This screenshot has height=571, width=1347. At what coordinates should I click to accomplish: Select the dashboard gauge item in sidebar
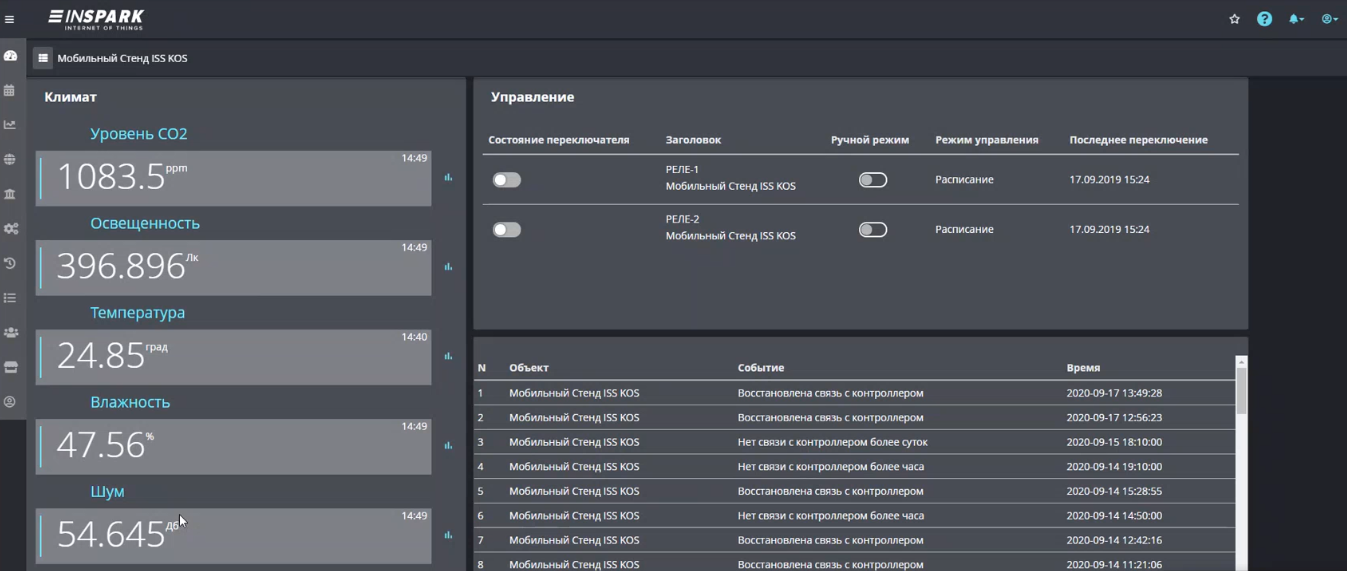pos(10,56)
